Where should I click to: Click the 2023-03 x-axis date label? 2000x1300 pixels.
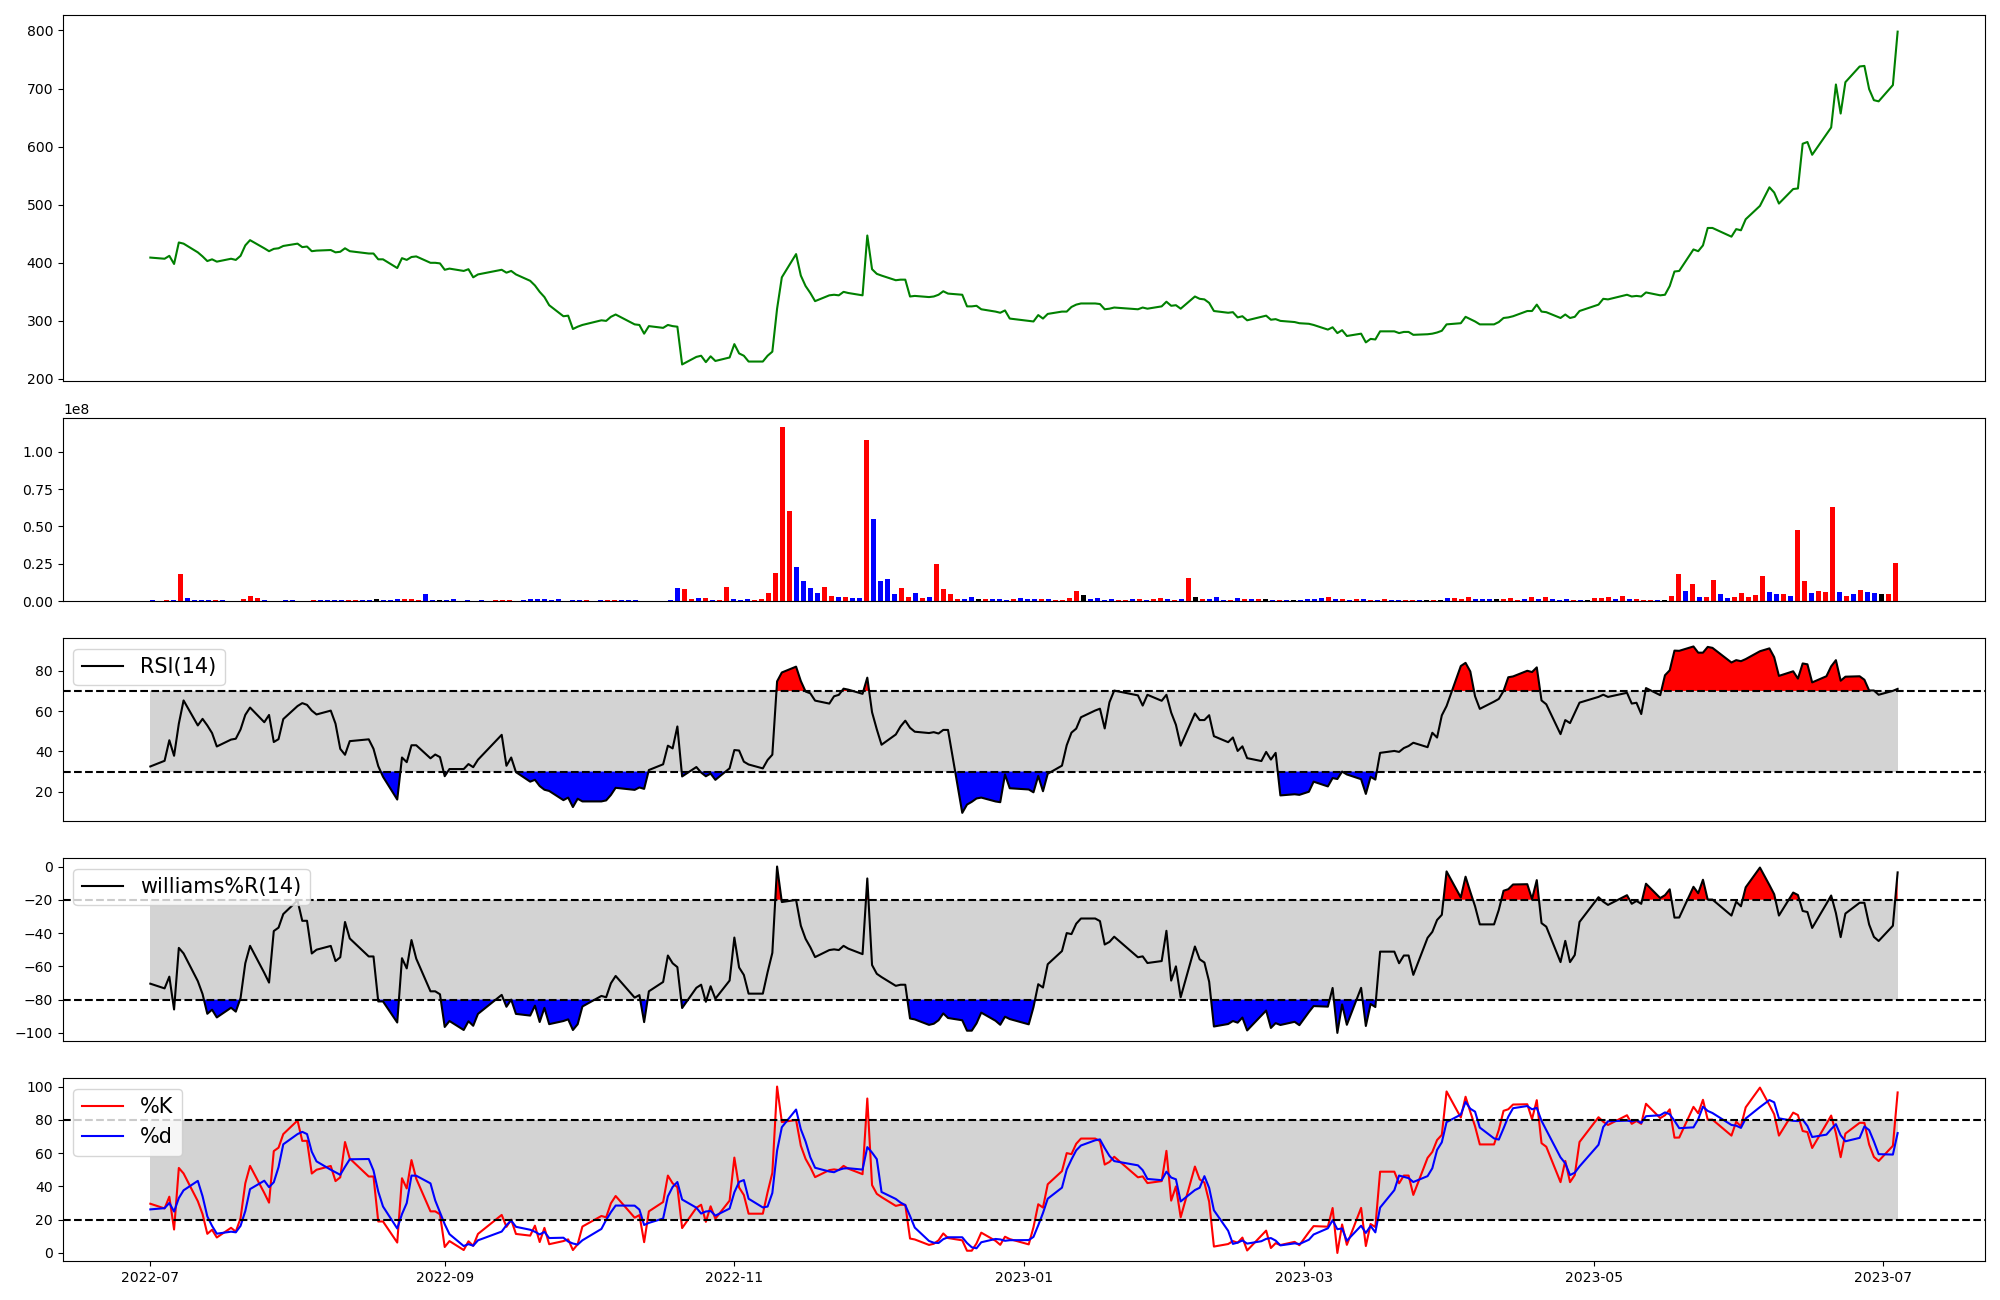tap(1304, 1277)
